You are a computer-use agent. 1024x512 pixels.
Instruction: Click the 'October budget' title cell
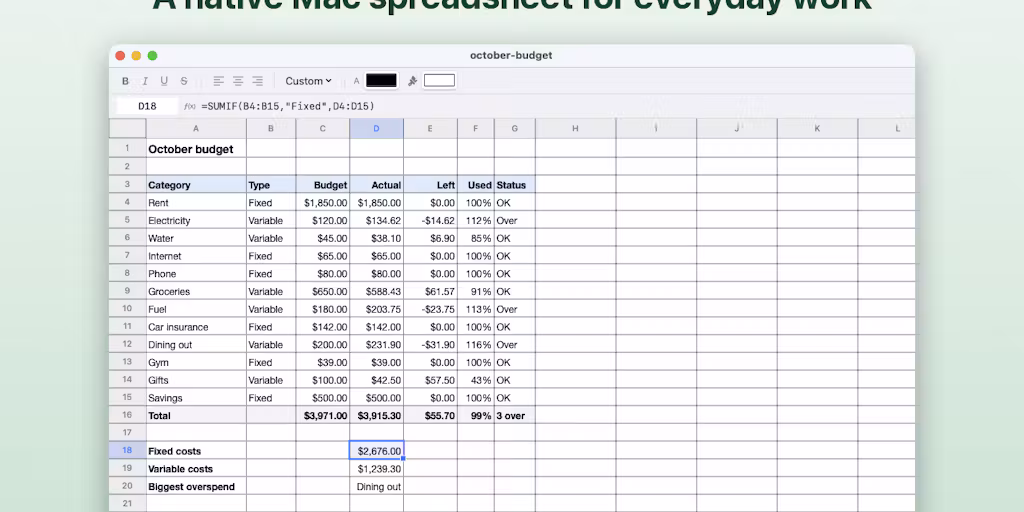[196, 149]
